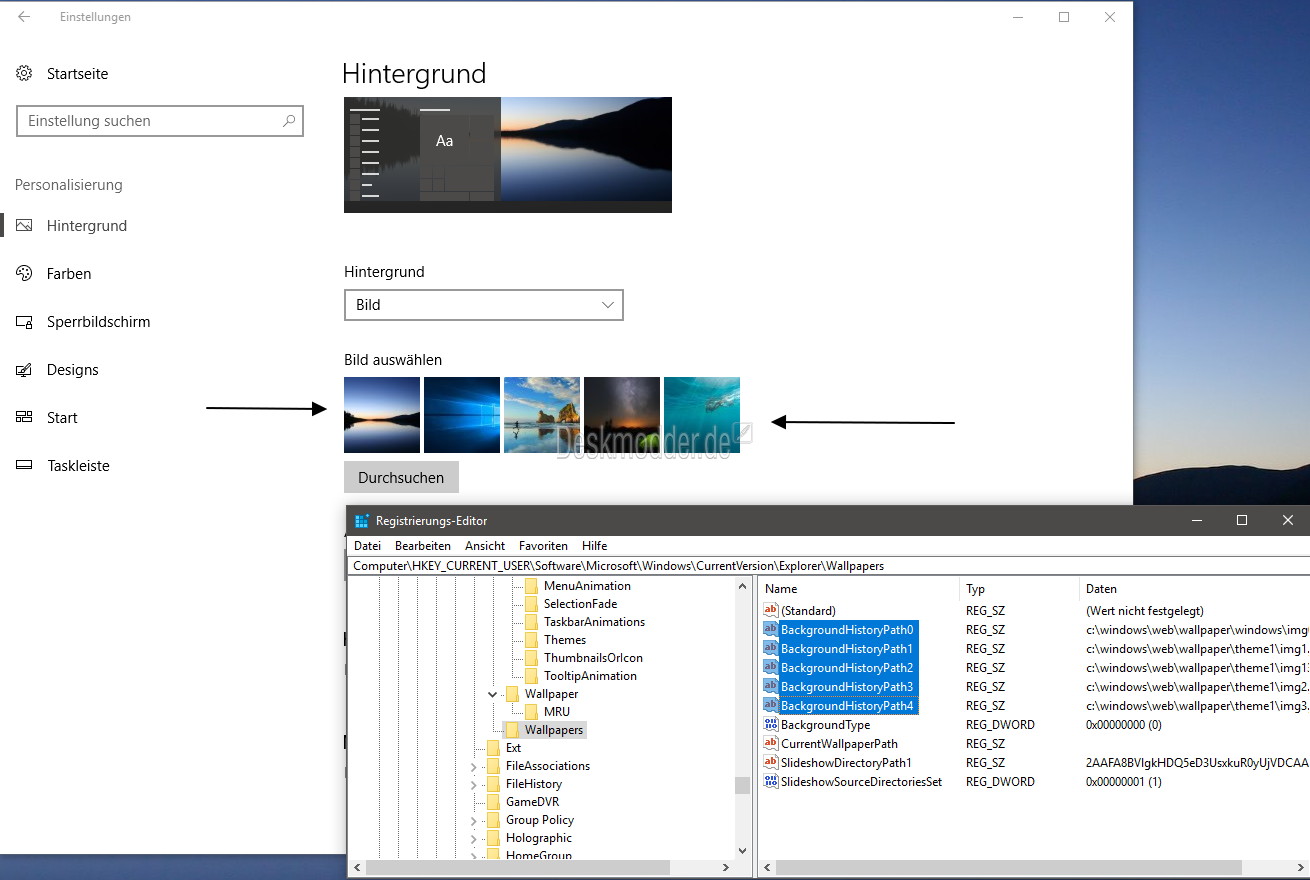Viewport: 1310px width, 880px height.
Task: Click the Registrierungs-Editor title bar icon
Action: 361,520
